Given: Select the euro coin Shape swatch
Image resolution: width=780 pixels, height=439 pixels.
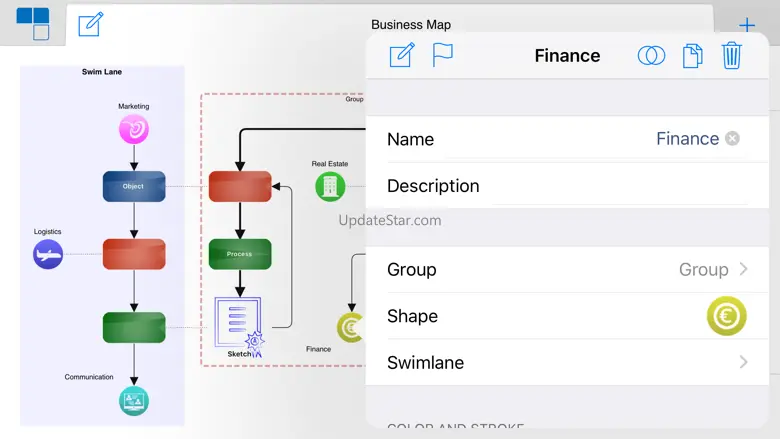Looking at the screenshot, I should pos(726,316).
